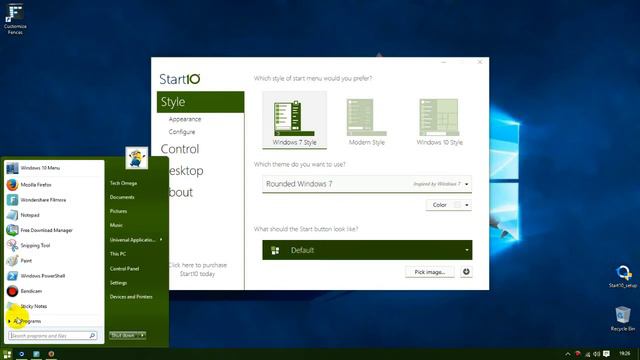The width and height of the screenshot is (640, 360).
Task: Show hidden system tray icons
Action: [x=567, y=354]
